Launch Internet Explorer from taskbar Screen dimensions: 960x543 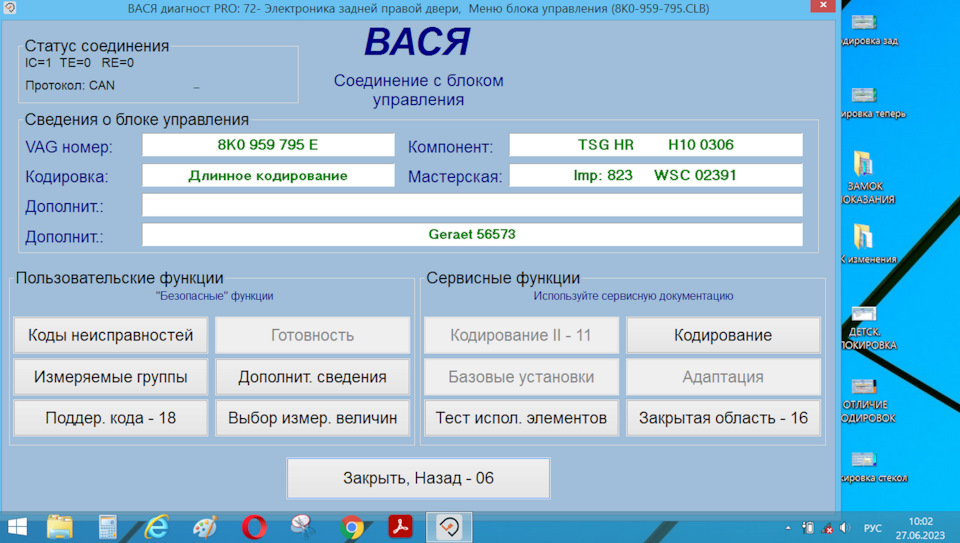(156, 527)
